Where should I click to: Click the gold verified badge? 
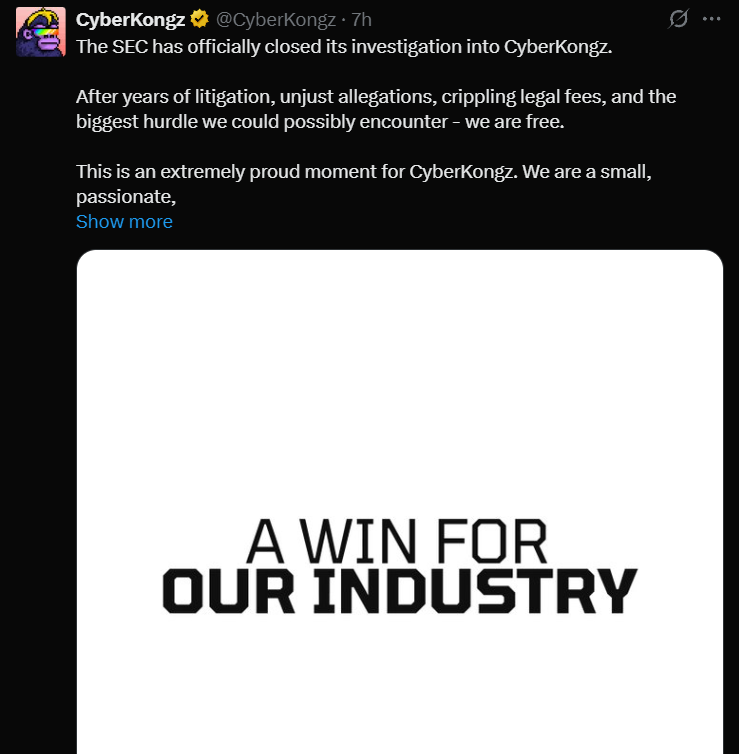click(x=200, y=19)
